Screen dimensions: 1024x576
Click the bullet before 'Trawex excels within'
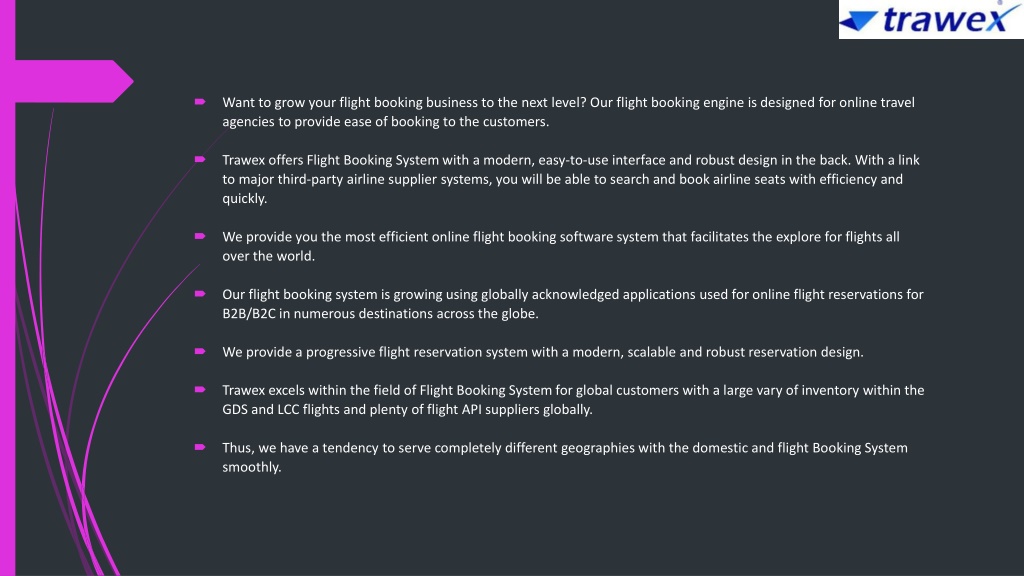click(200, 390)
